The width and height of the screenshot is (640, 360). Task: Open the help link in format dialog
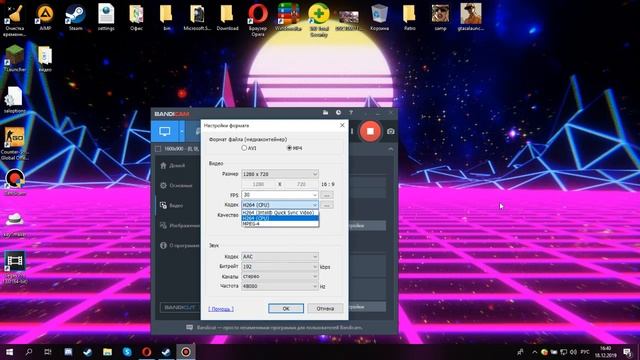pos(221,309)
